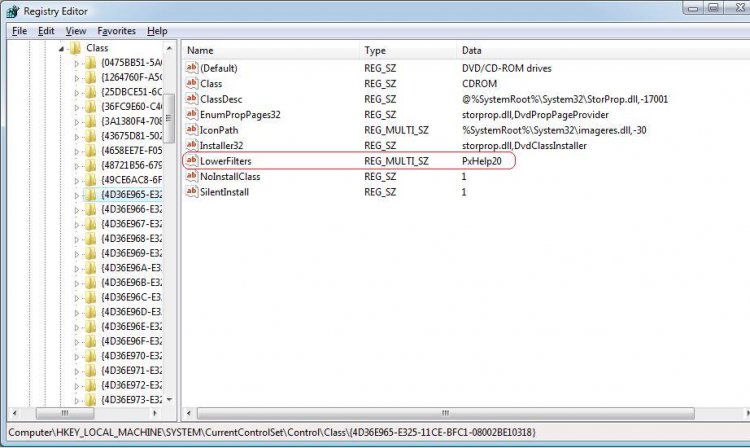Screen dimensions: 750x448
Task: Click the LowerFilters value icon
Action: click(192, 160)
